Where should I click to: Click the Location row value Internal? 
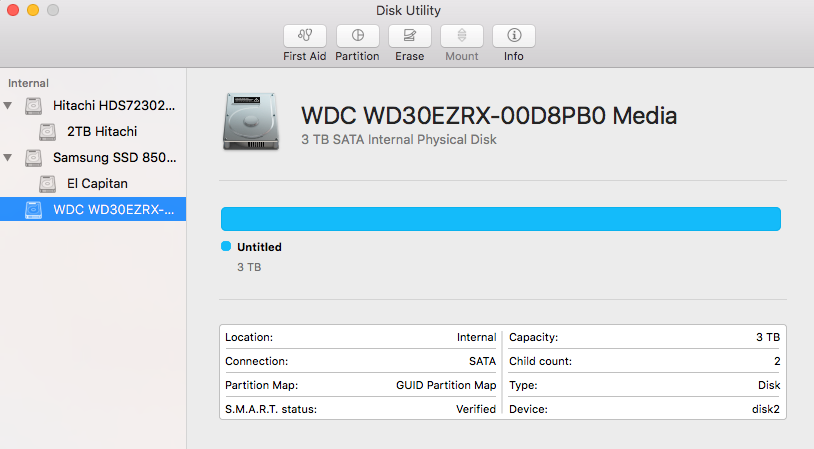coord(477,337)
